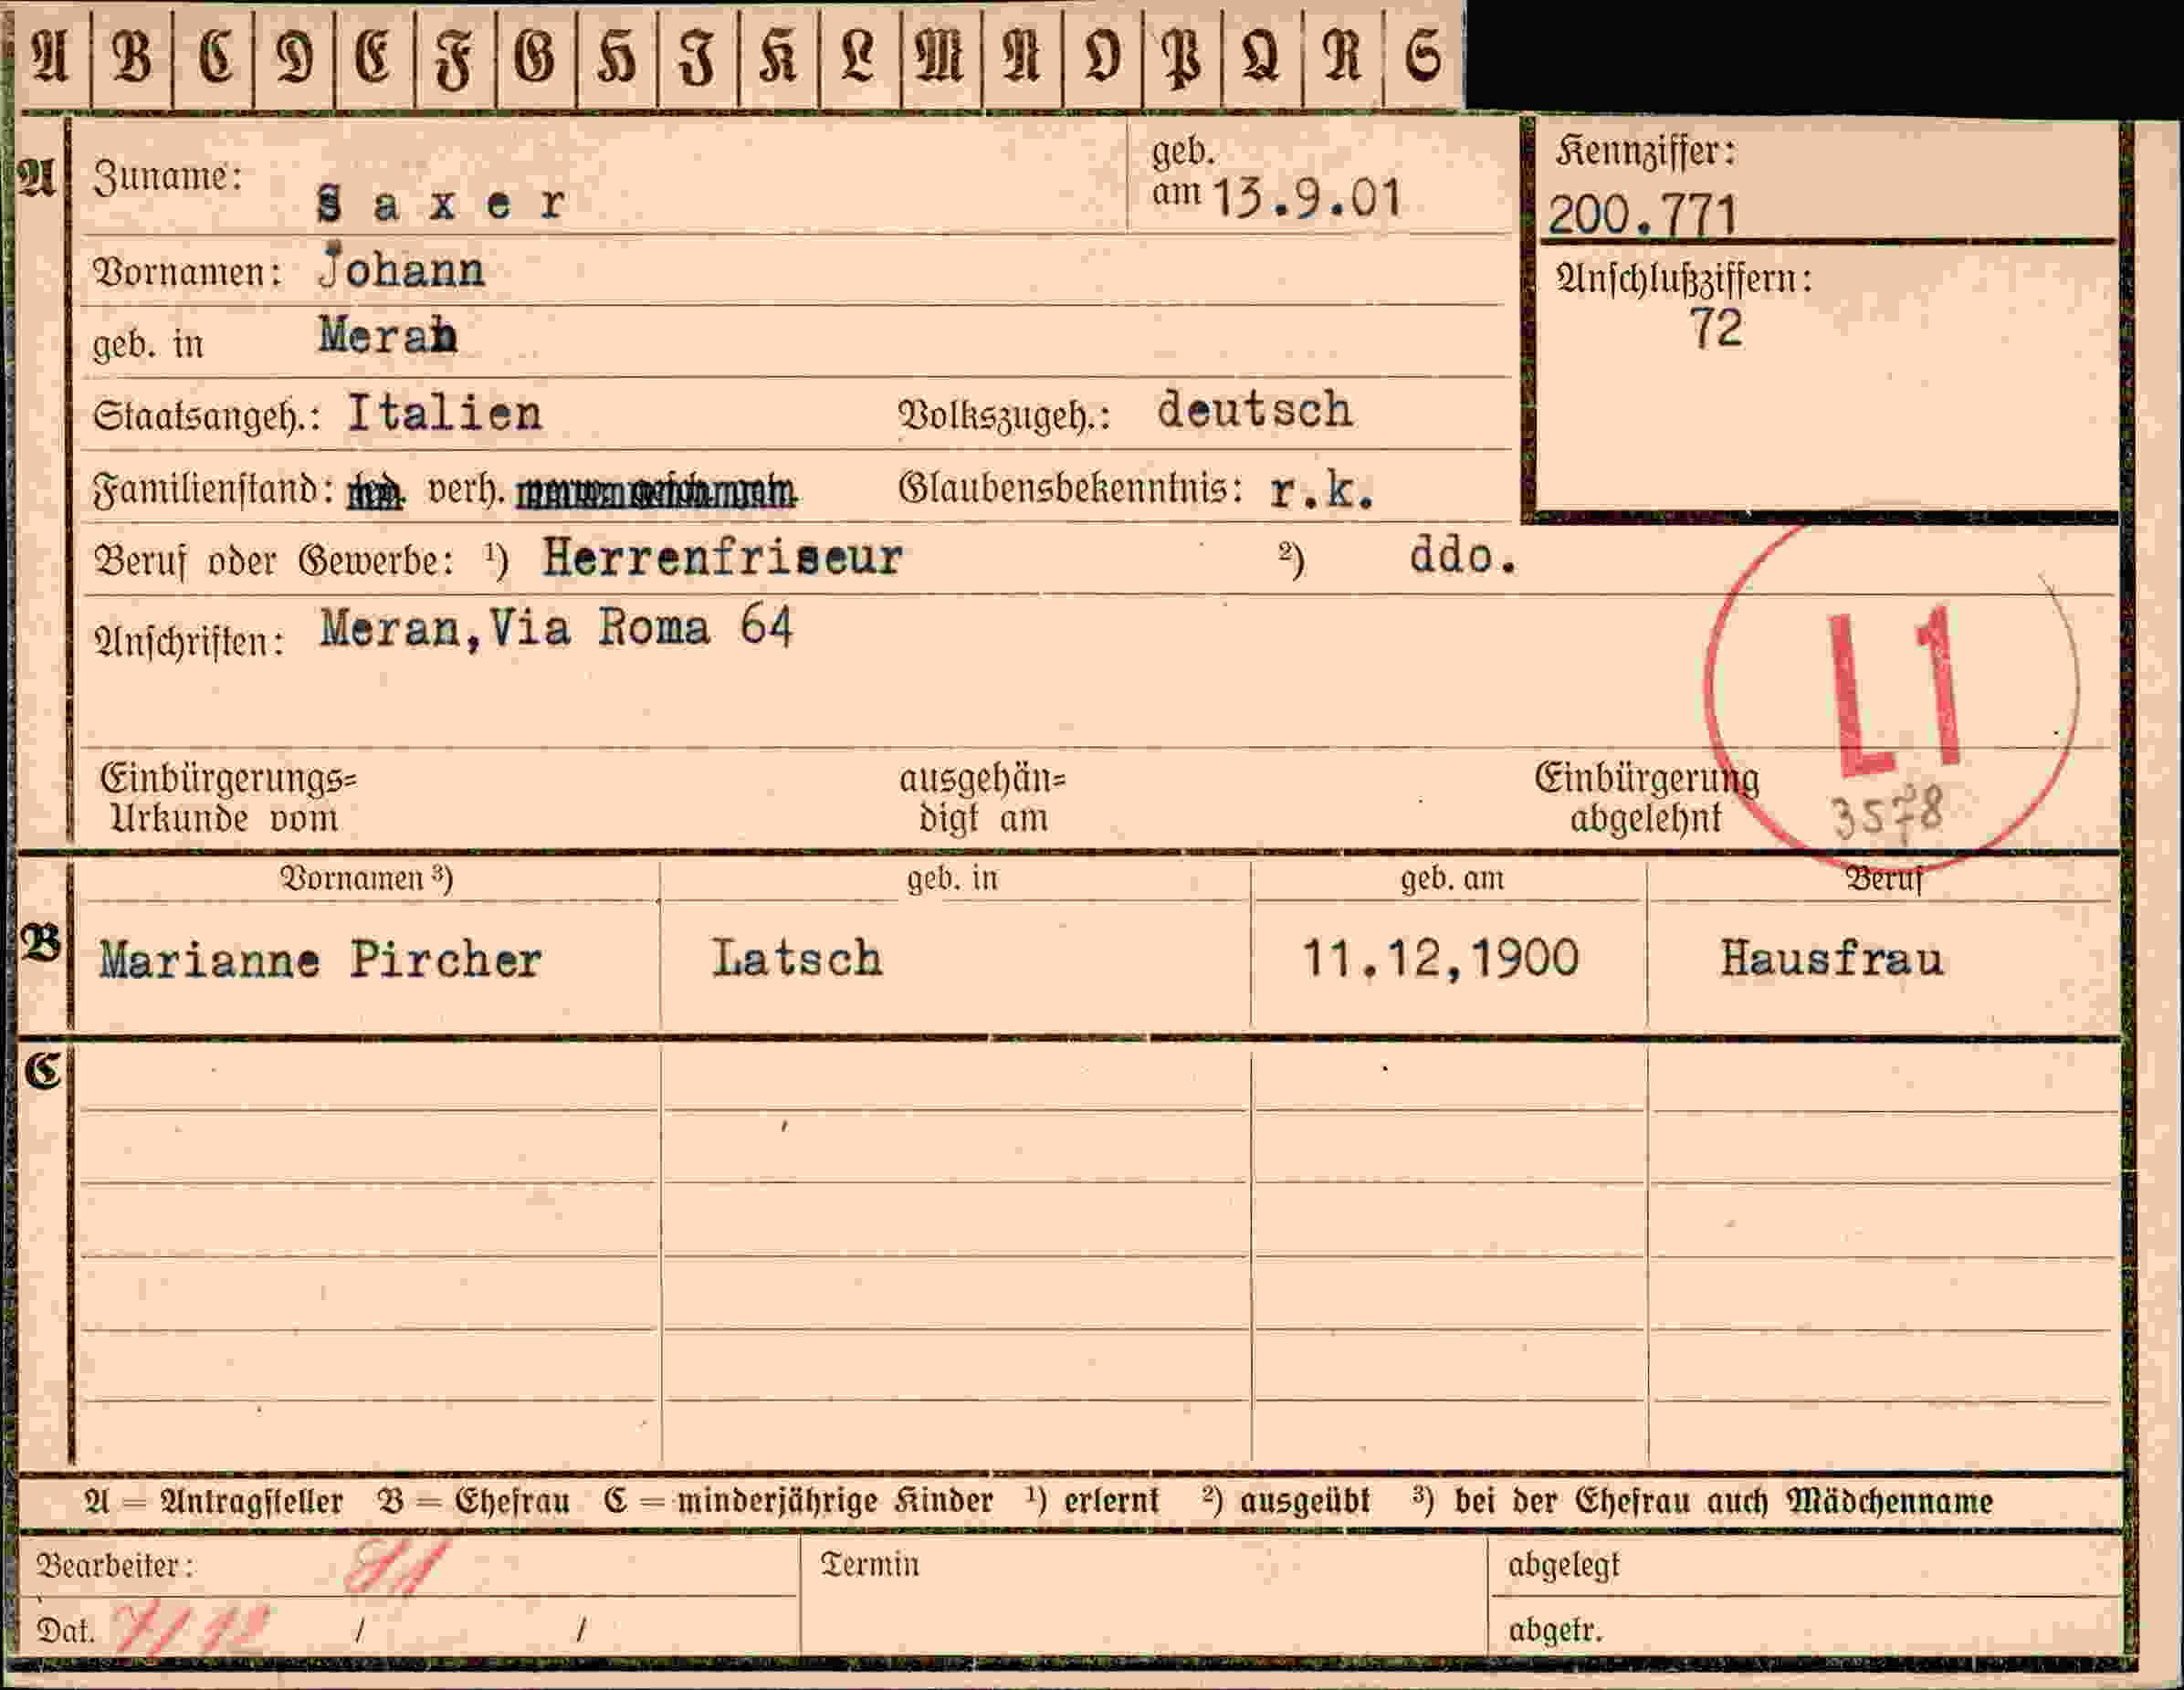
Task: Select the 'H' alphabet index tab
Action: tap(617, 56)
